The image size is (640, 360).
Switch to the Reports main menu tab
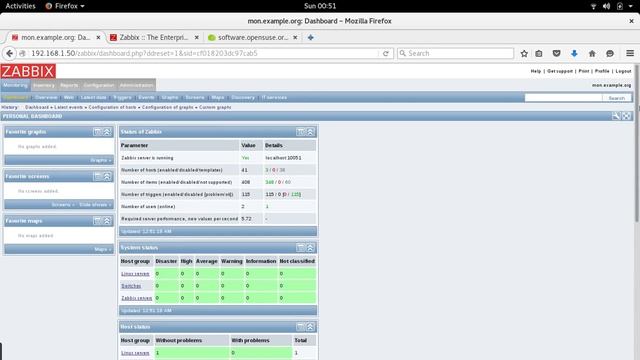69,85
